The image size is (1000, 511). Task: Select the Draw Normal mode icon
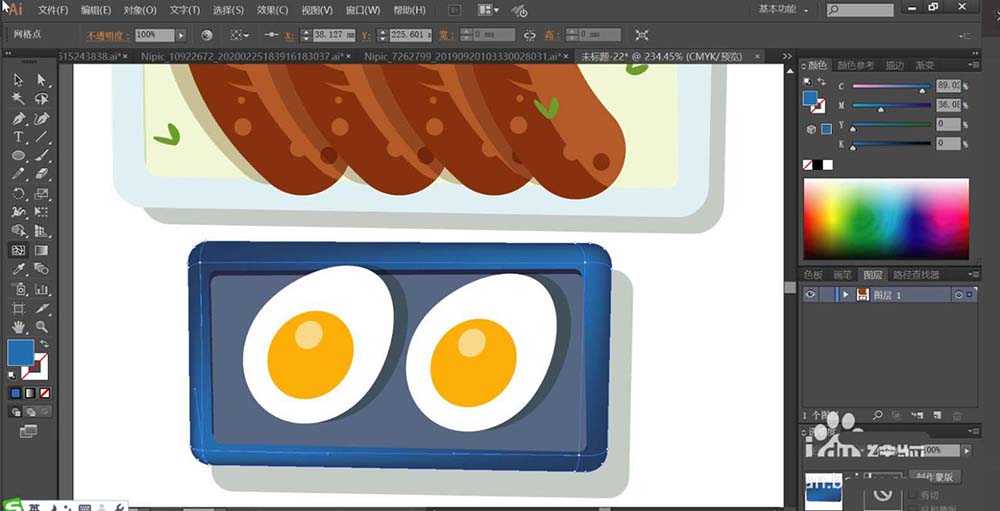point(15,412)
